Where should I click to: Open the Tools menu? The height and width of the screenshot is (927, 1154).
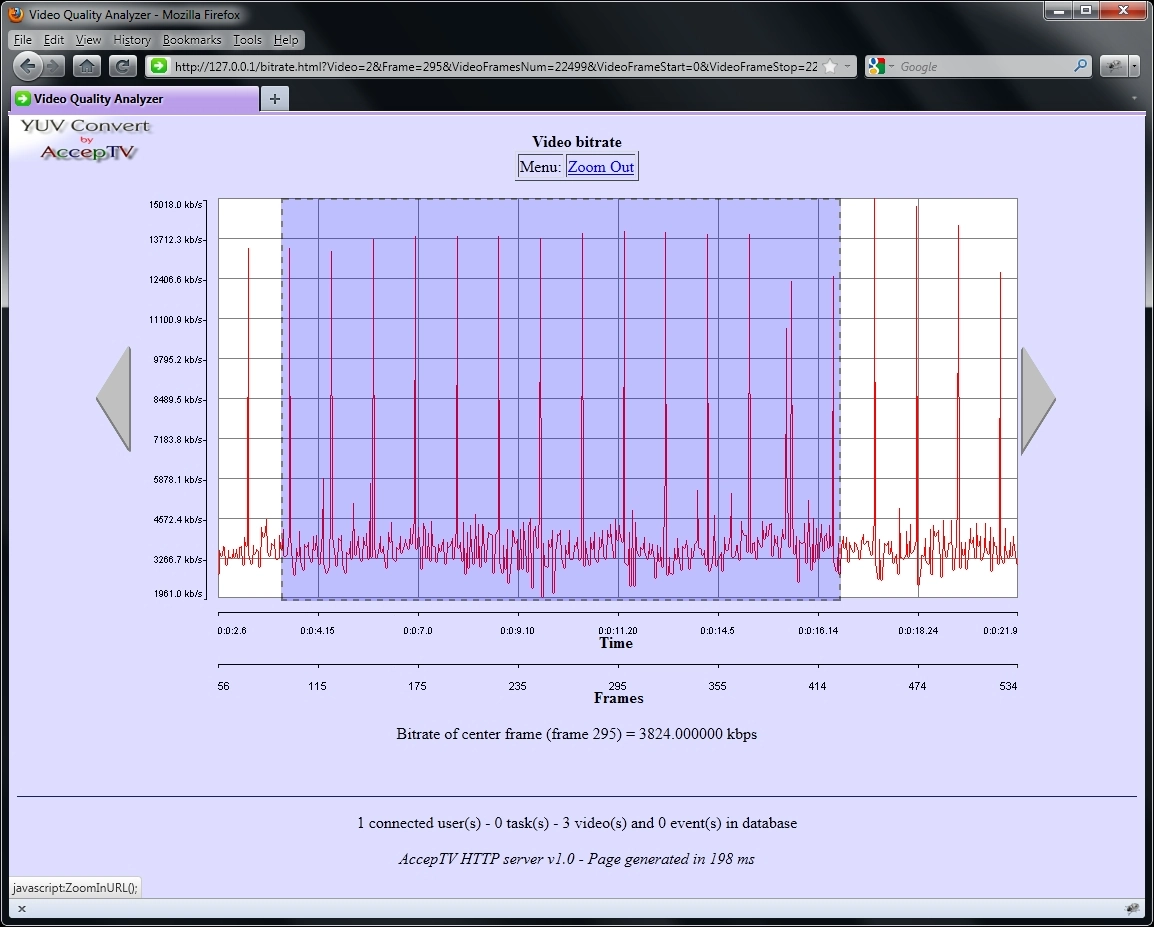tap(247, 40)
